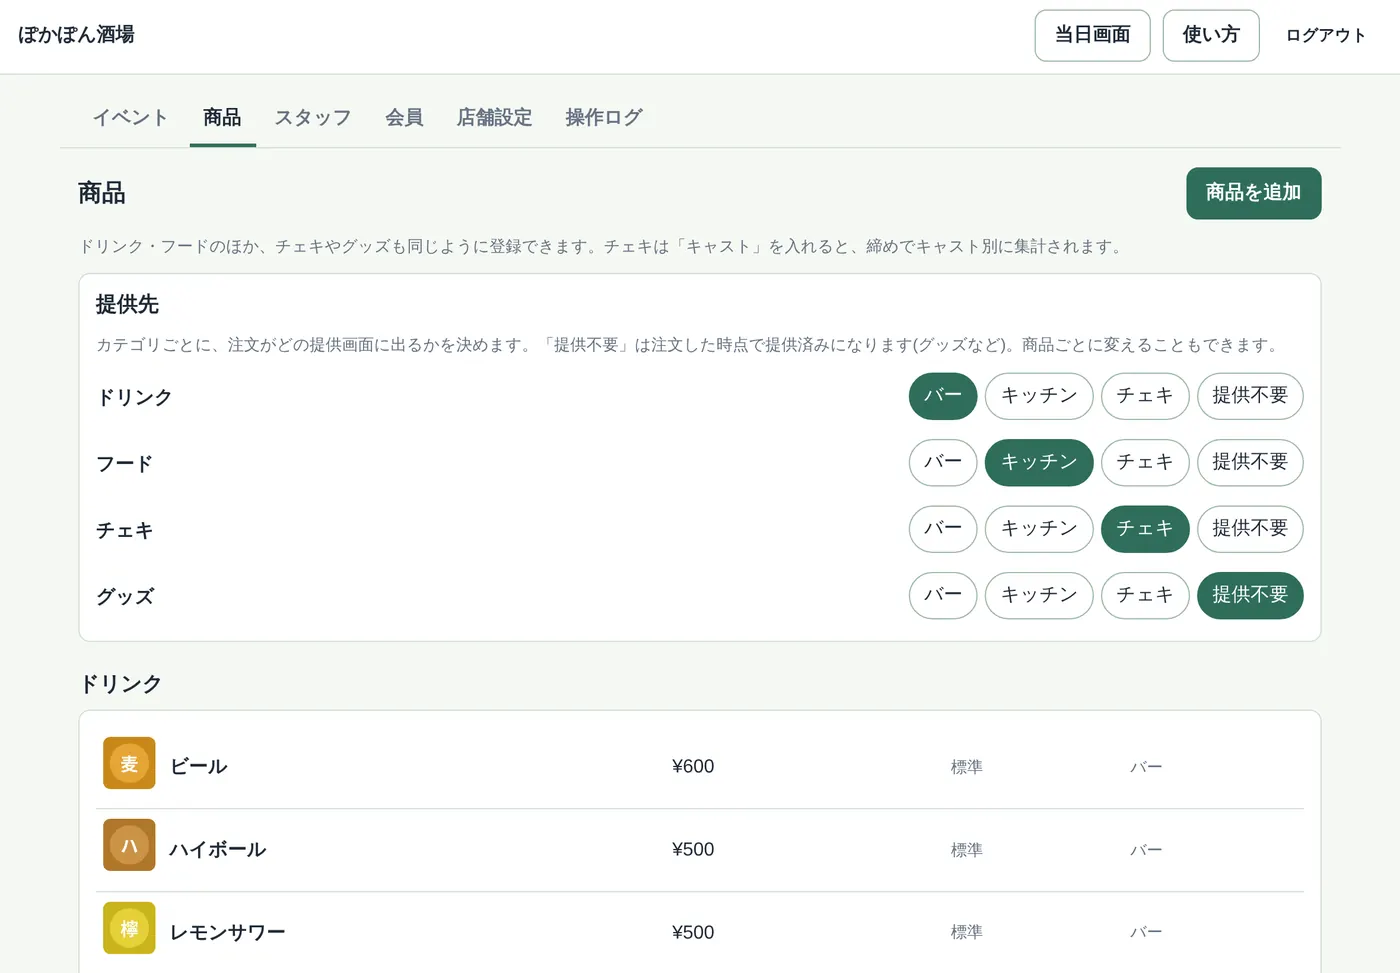Set チェキ category destination to キッチン
1400x973 pixels.
1039,529
